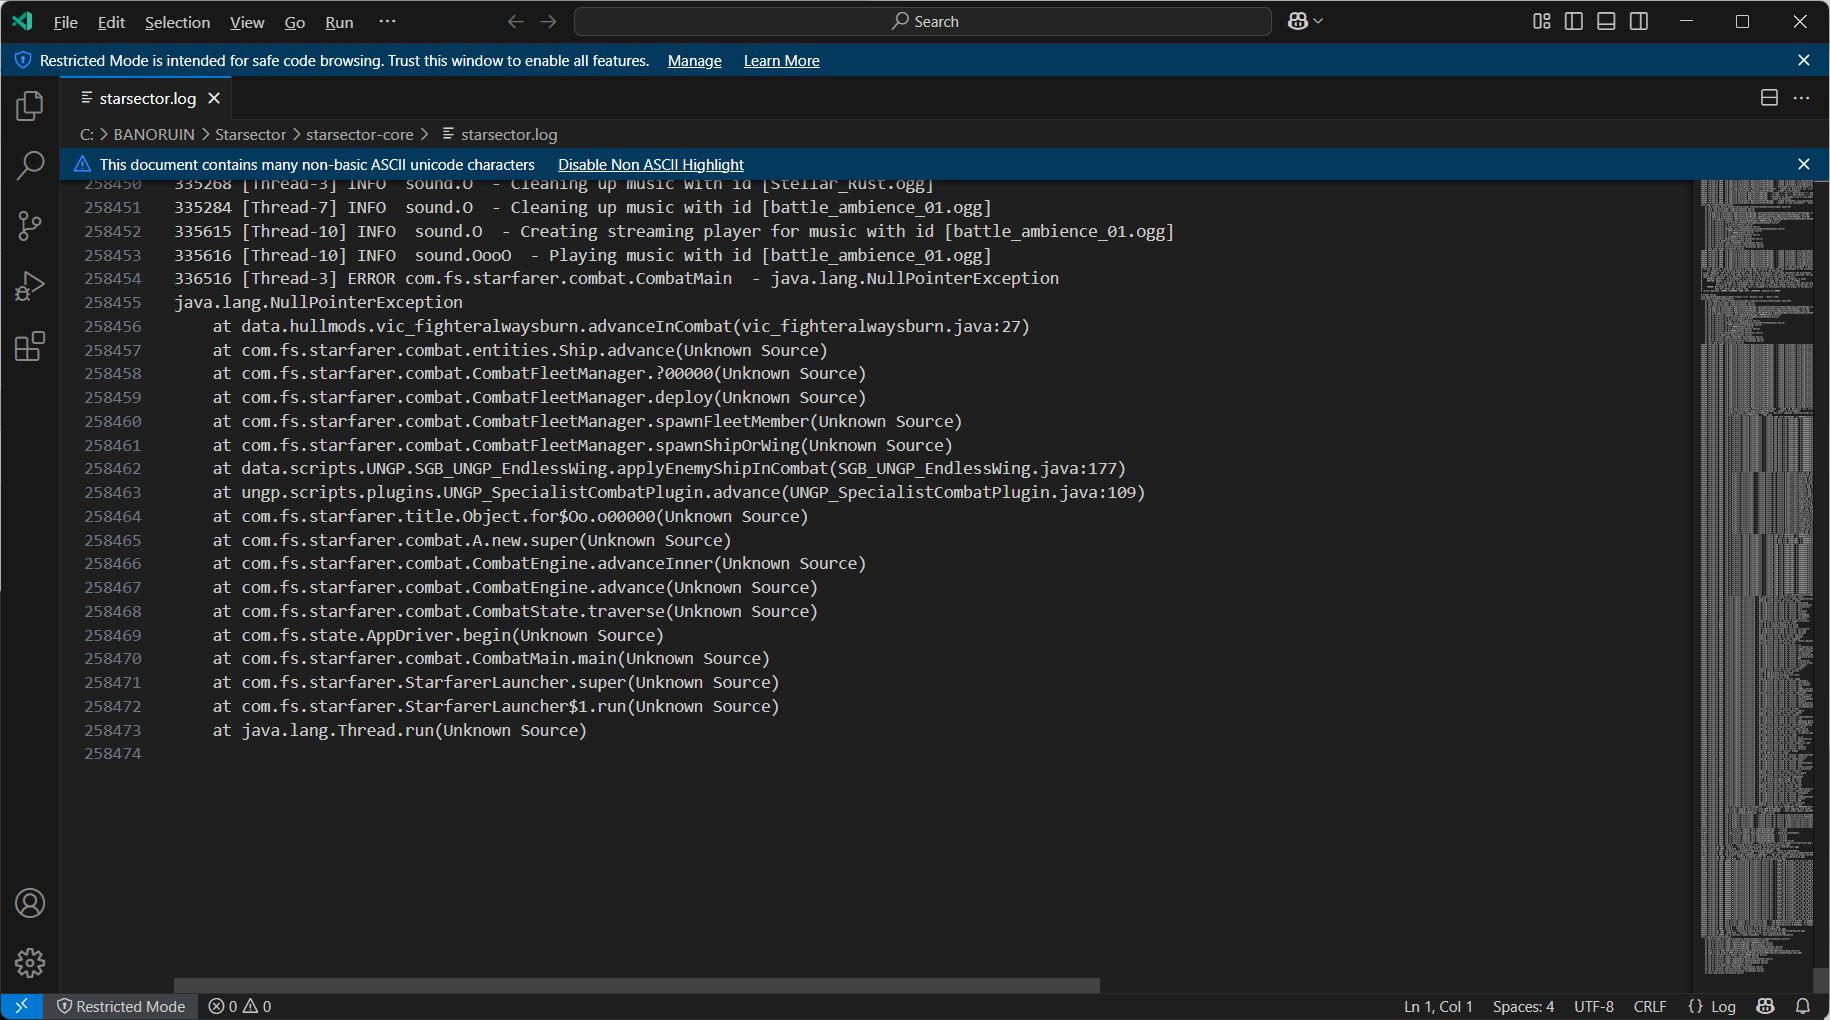Open the Manage gear icon
The image size is (1830, 1020).
(30, 963)
